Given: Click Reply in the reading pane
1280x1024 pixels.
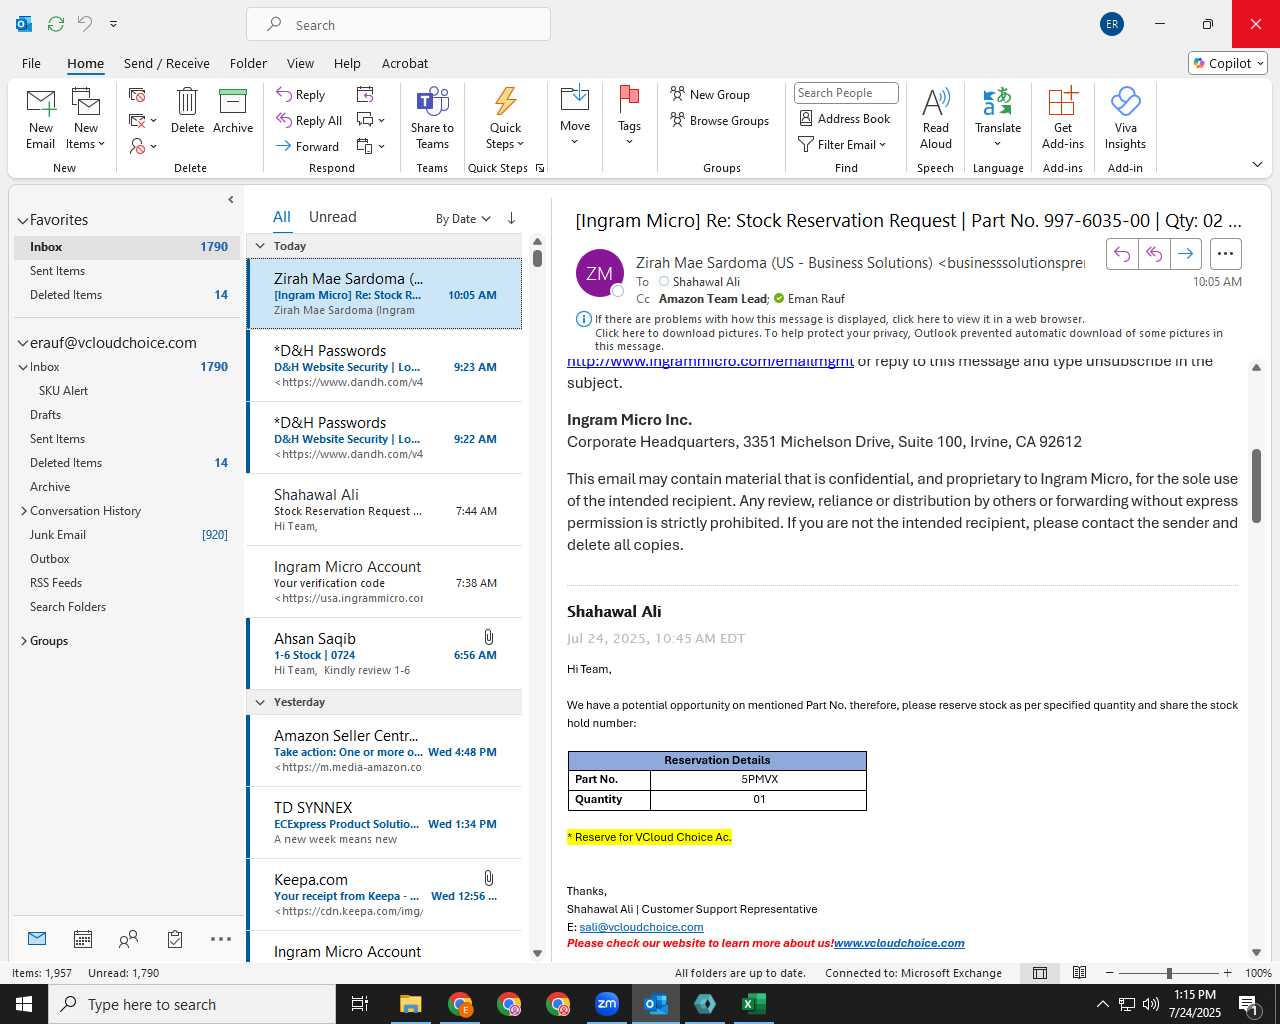Looking at the screenshot, I should [1122, 254].
